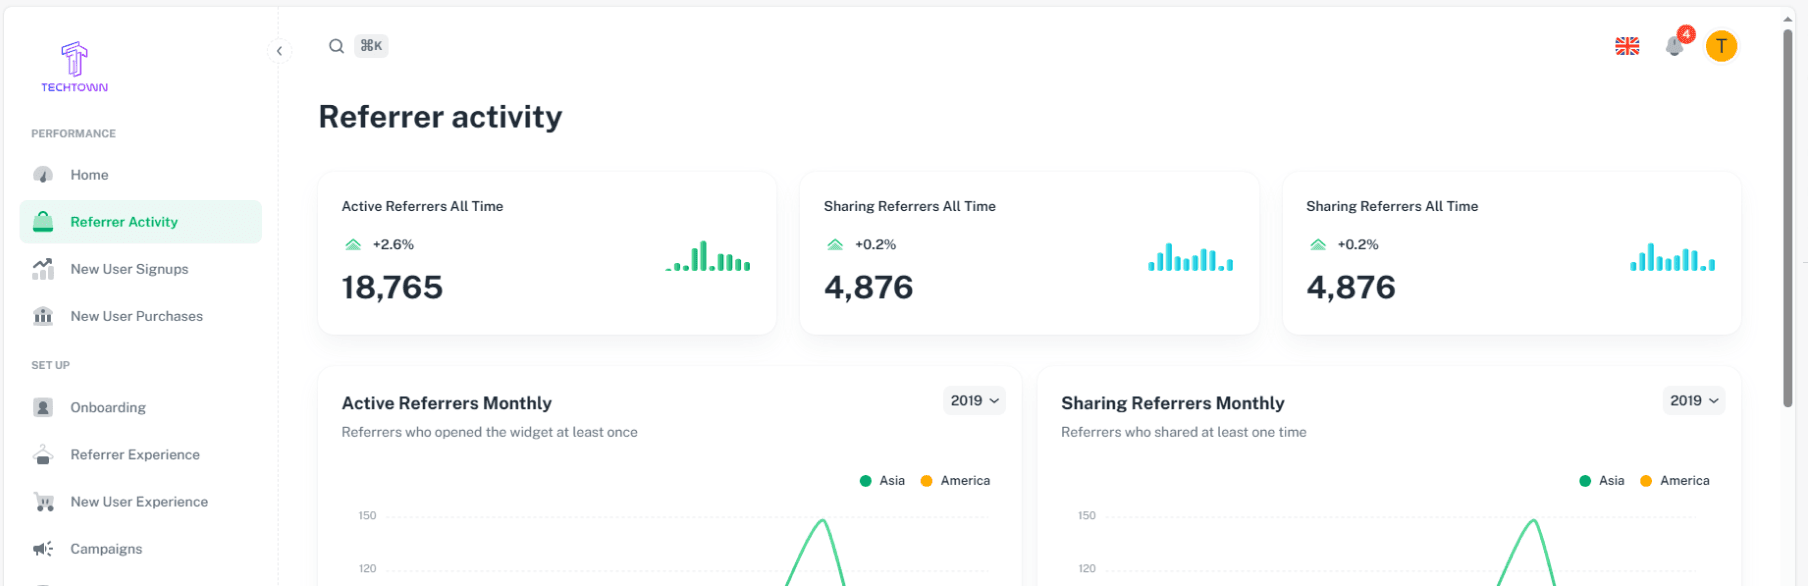Click the TechTown logo
This screenshot has height=586, width=1808.
click(74, 67)
